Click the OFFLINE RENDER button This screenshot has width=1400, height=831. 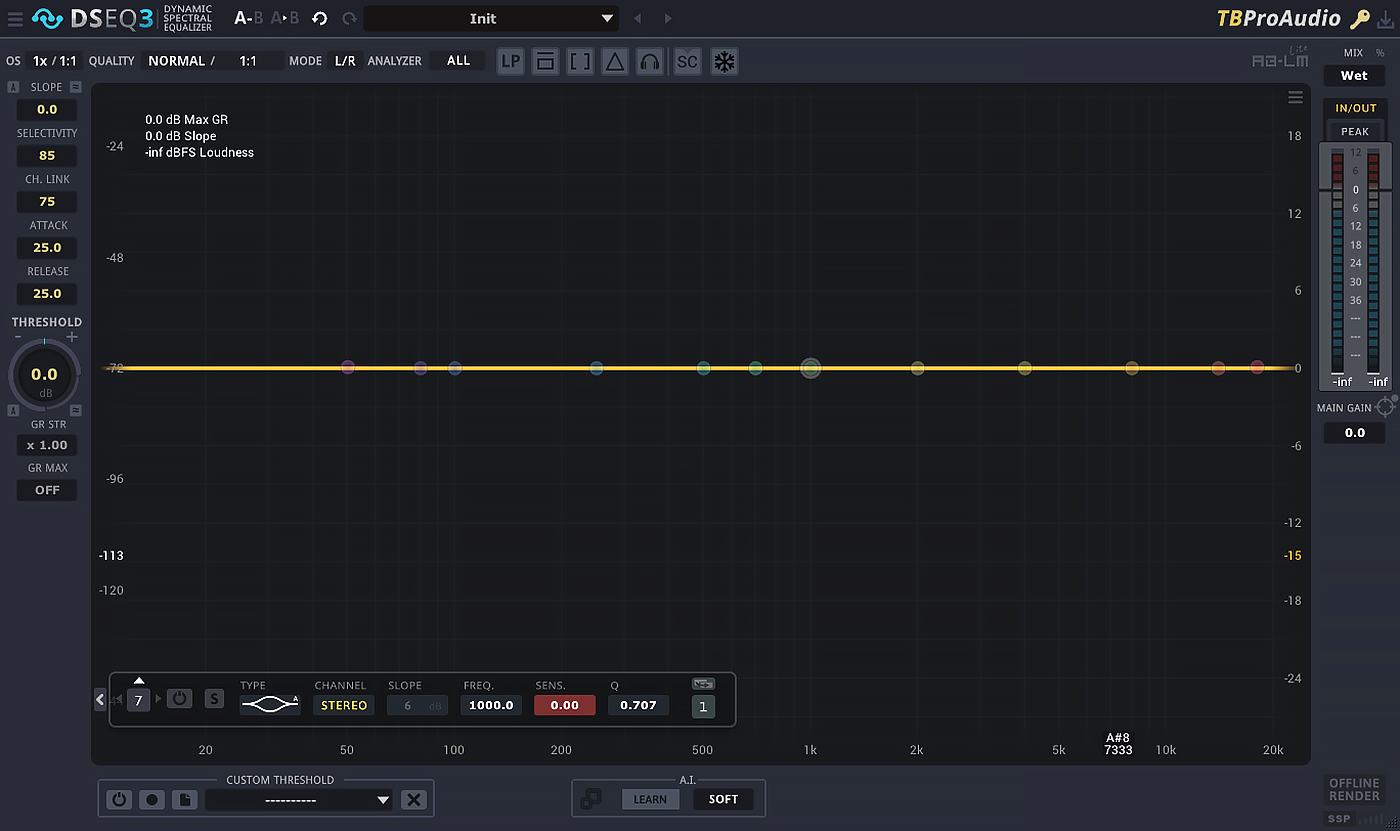1354,790
